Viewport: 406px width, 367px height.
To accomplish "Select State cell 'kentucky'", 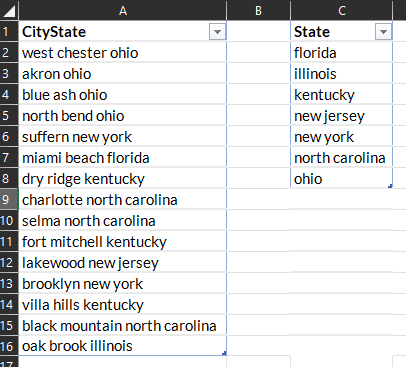I will 342,95.
